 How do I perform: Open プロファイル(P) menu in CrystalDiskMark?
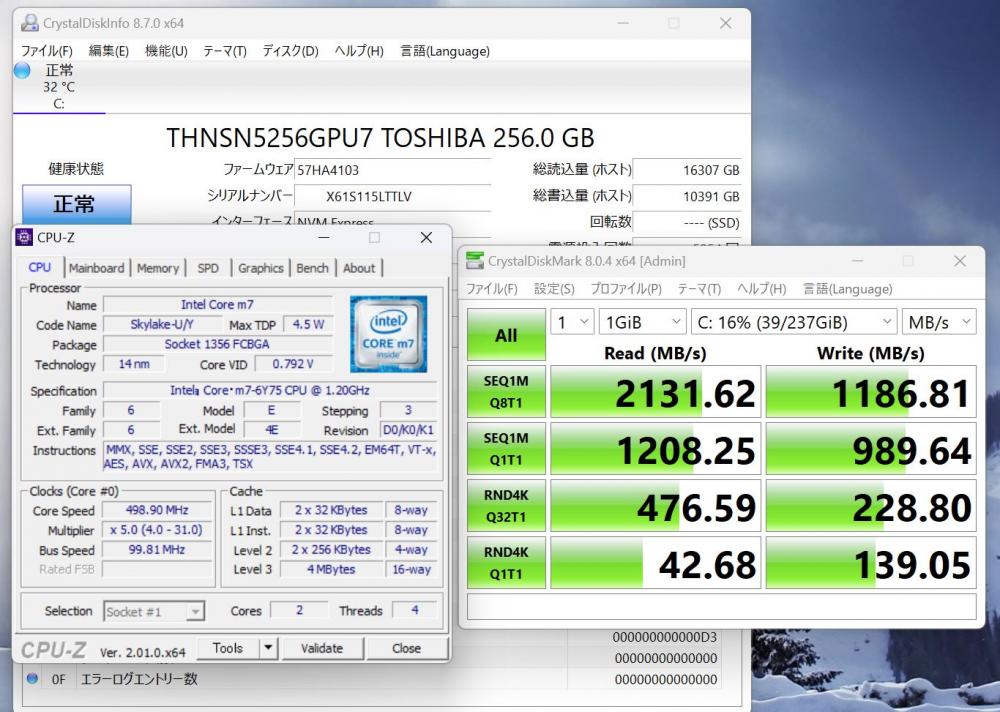point(626,289)
